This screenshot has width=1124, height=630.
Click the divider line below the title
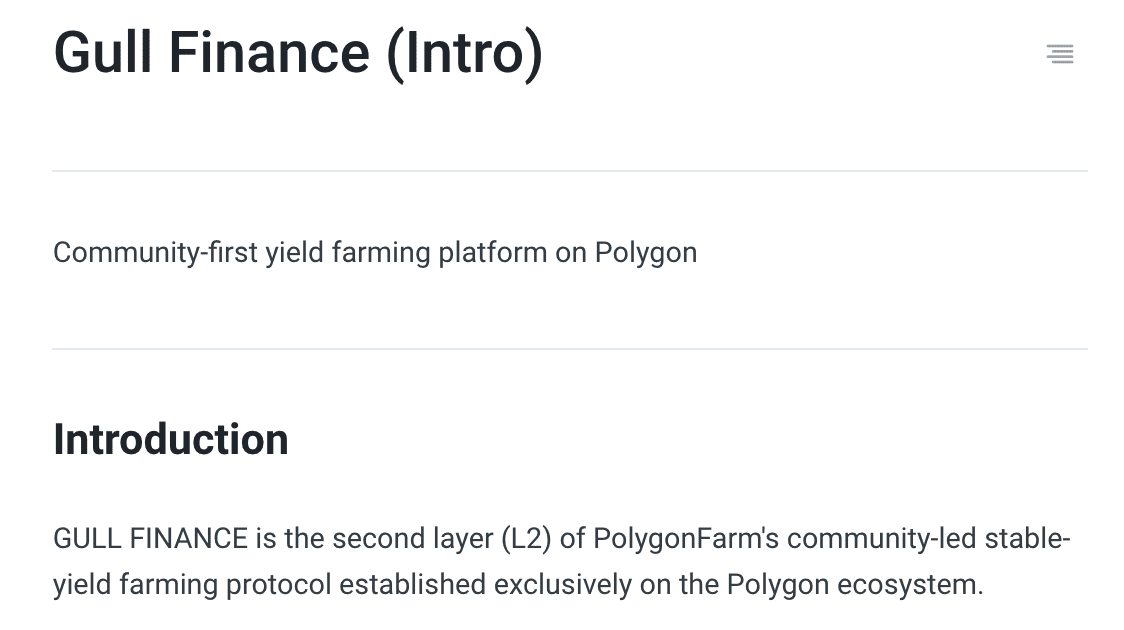click(x=570, y=171)
